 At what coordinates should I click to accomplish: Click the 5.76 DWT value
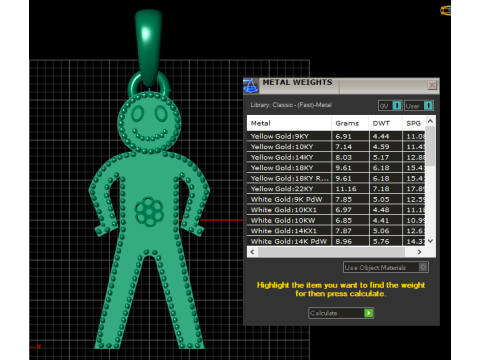click(381, 241)
